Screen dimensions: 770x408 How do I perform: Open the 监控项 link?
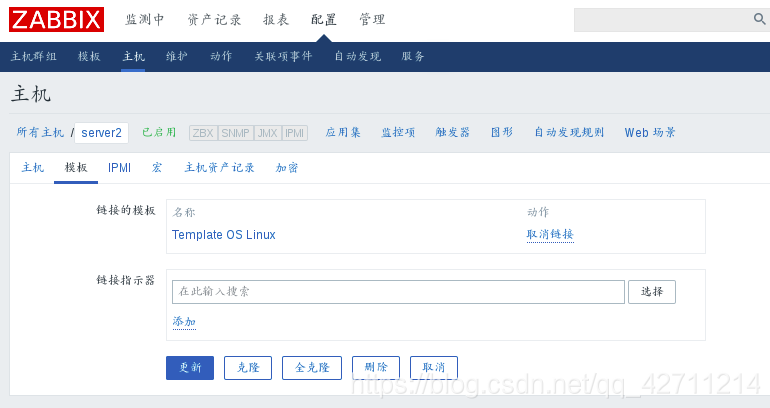coord(398,133)
